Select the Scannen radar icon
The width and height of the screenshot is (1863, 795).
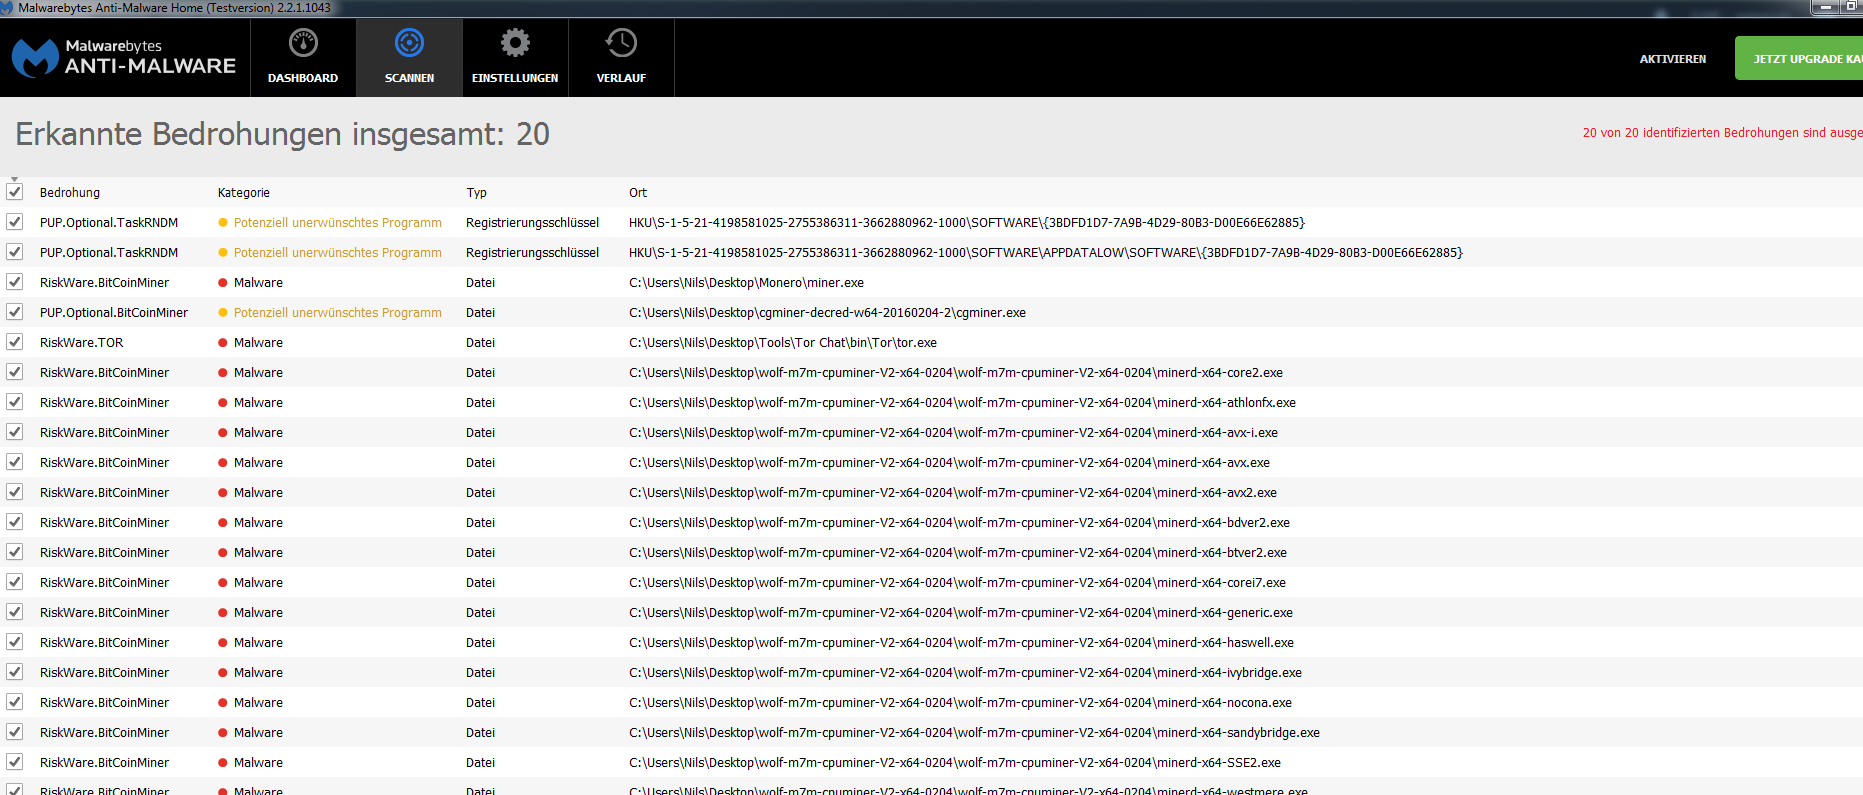(409, 43)
